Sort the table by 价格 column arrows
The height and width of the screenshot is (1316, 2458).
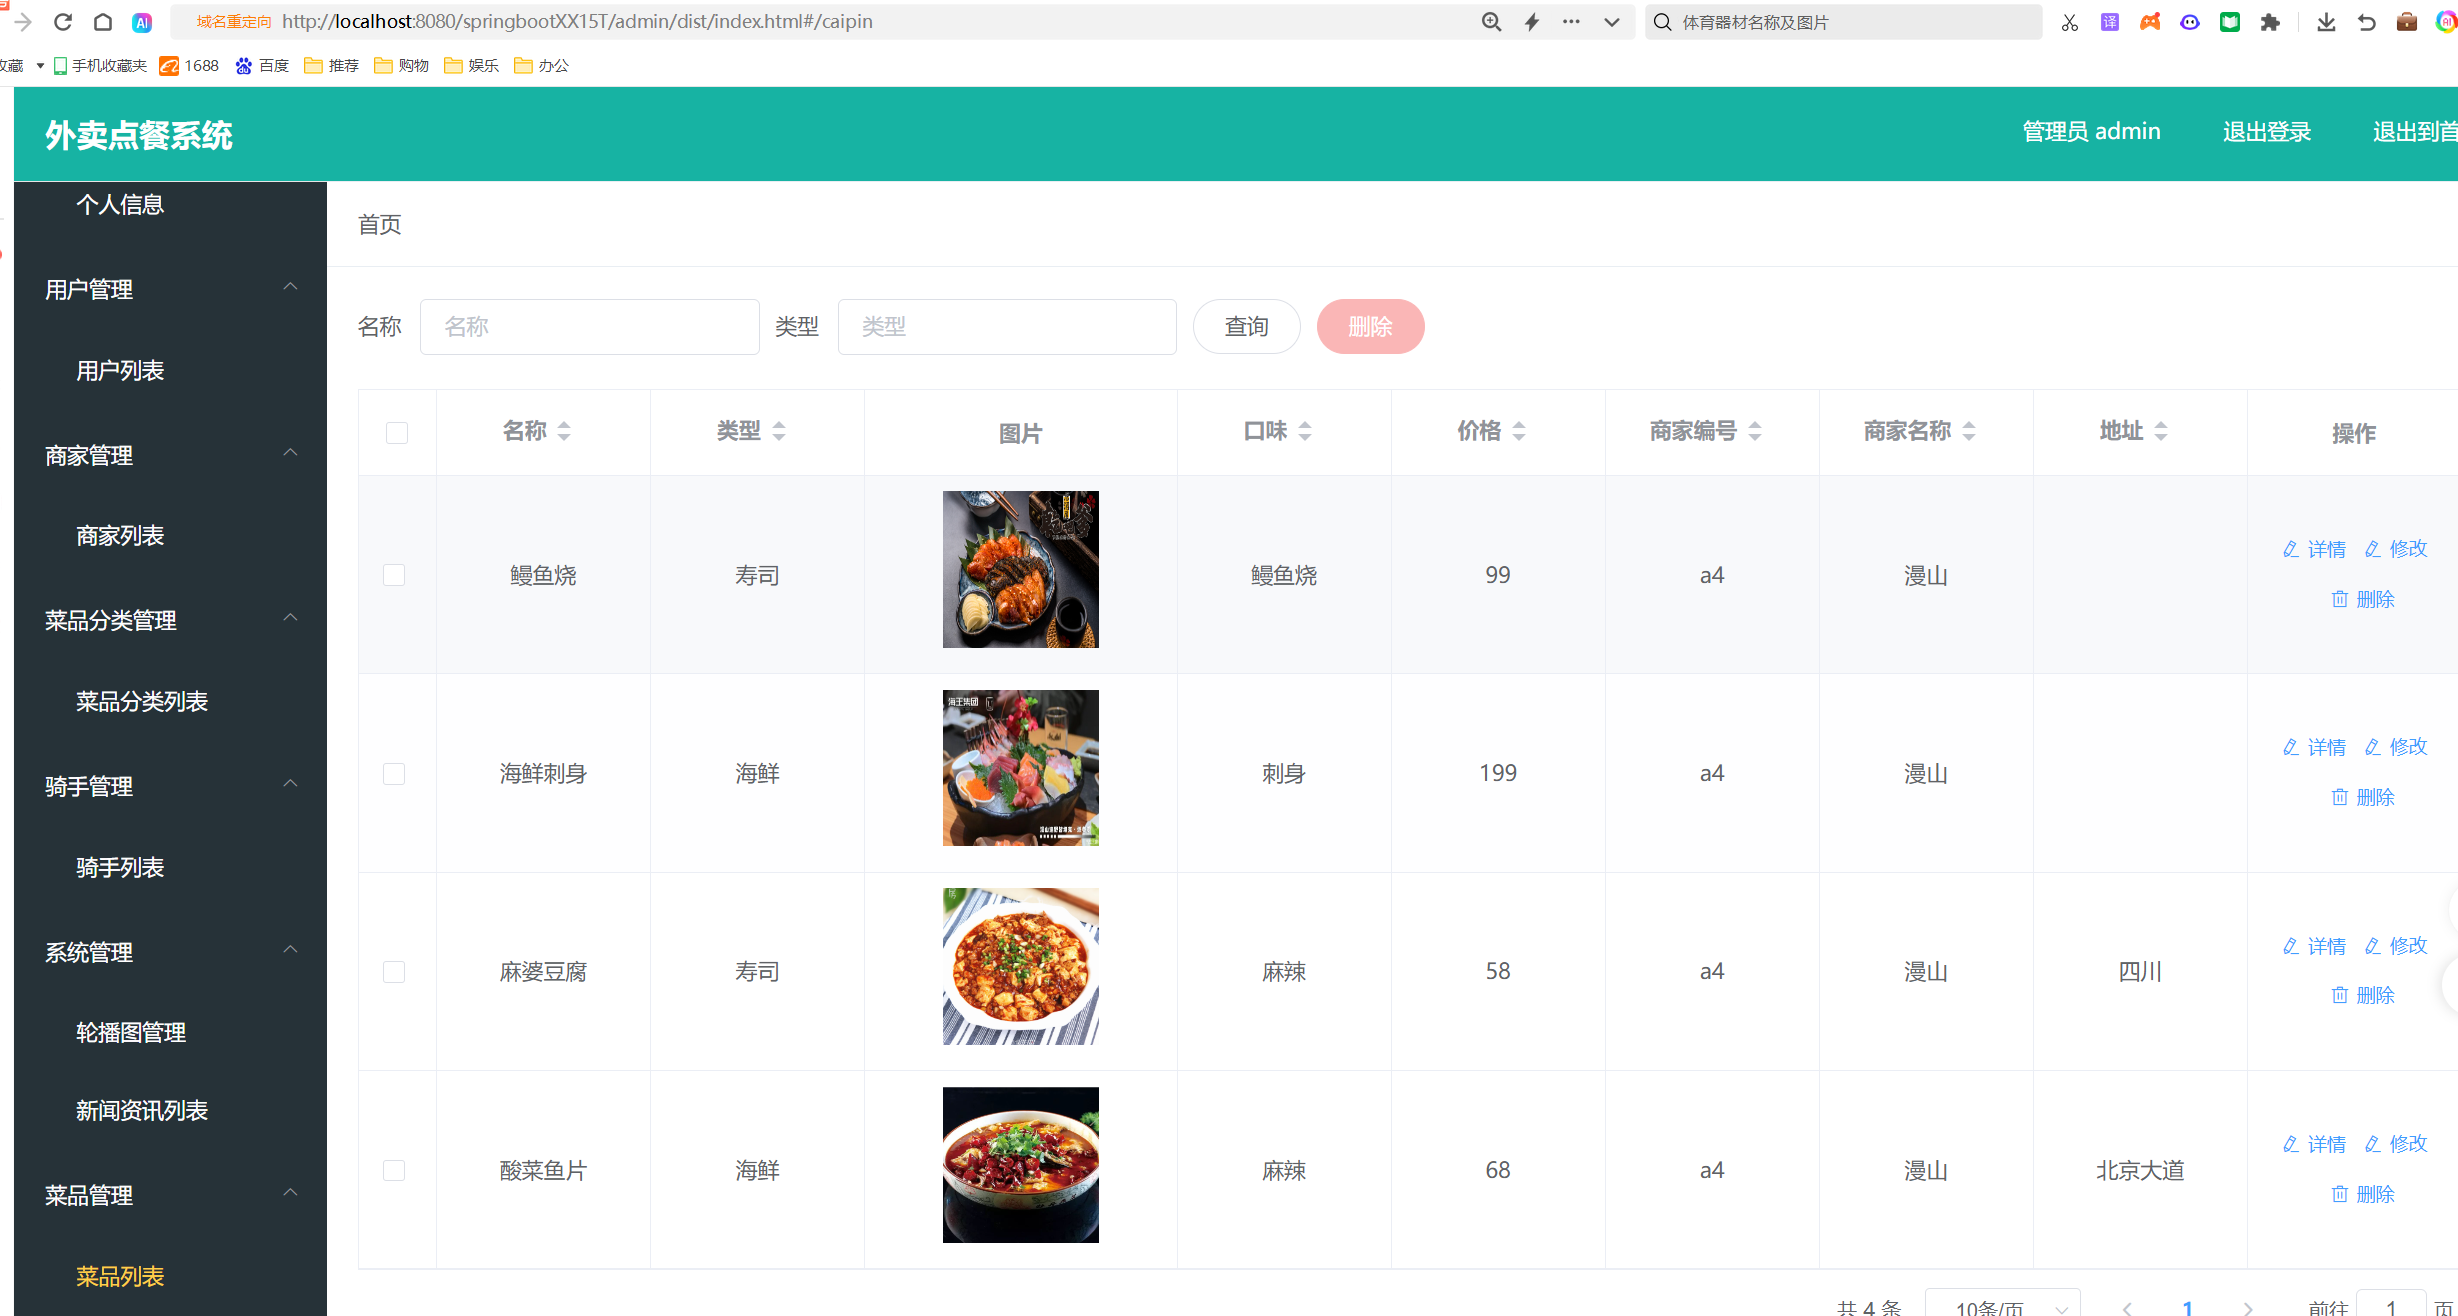(x=1520, y=431)
